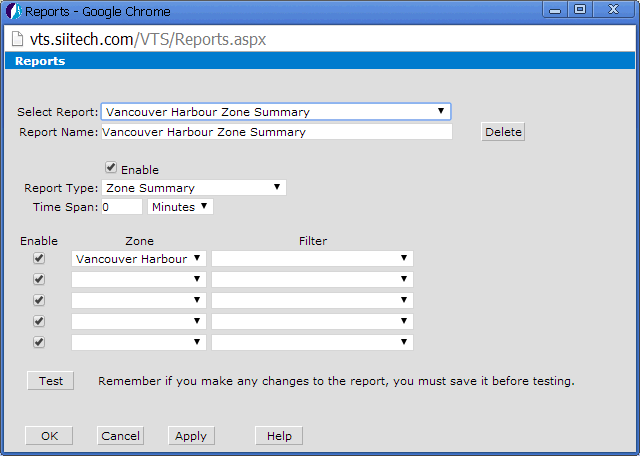Click the Cancel button
Viewport: 640px width, 456px height.
click(120, 436)
